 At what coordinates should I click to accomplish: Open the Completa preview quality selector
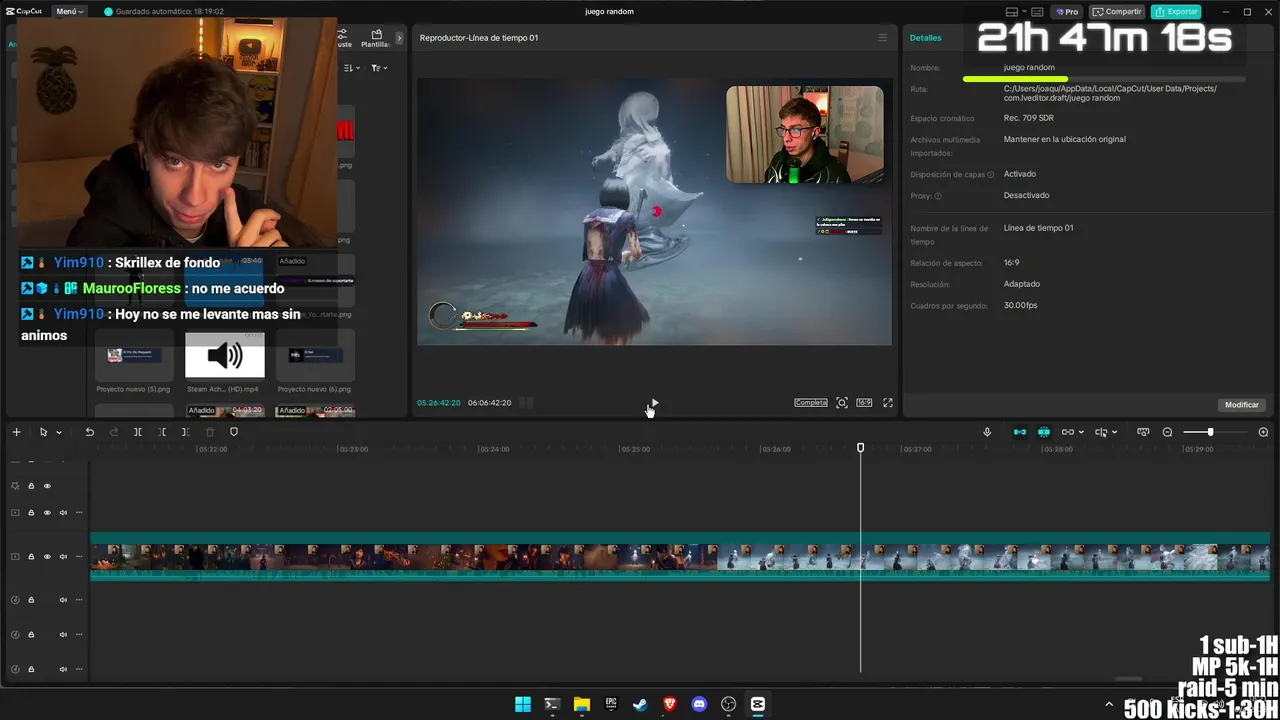pos(811,403)
